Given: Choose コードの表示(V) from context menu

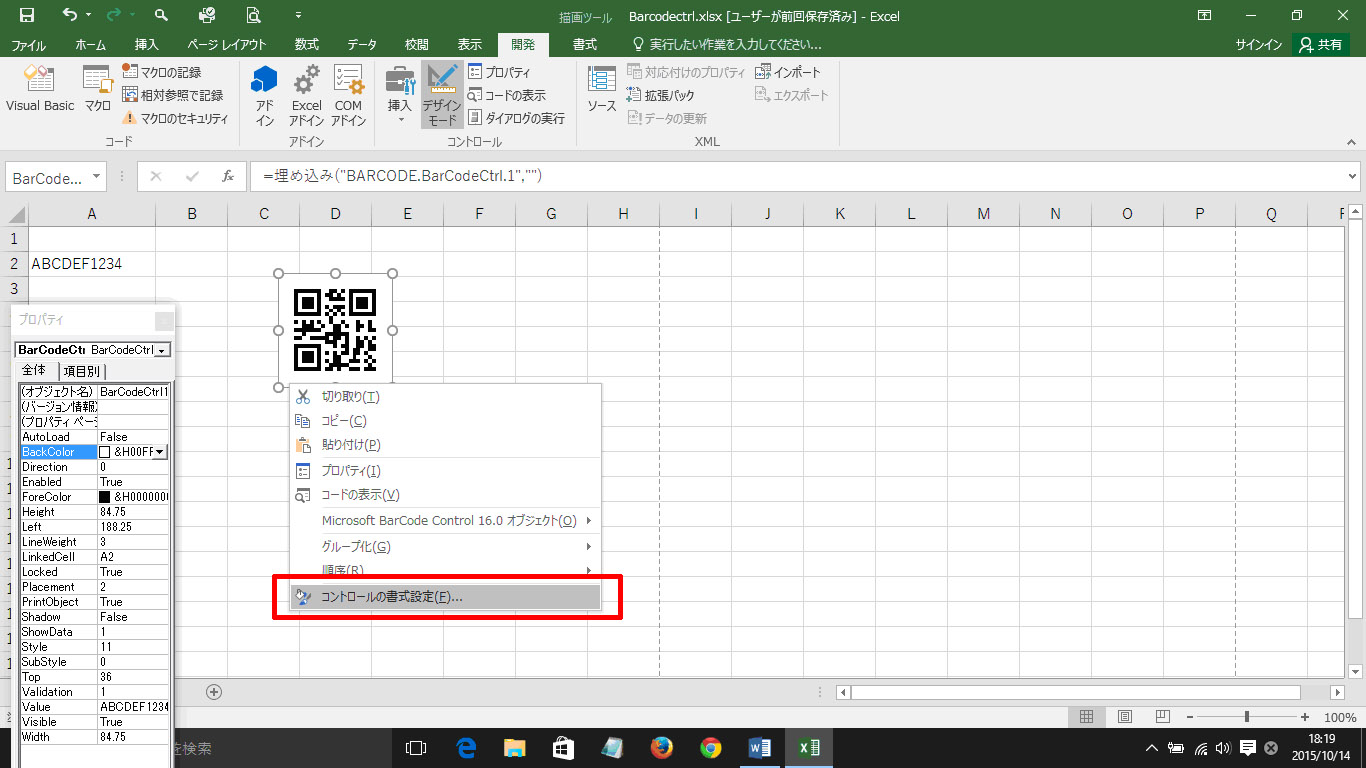Looking at the screenshot, I should point(445,495).
